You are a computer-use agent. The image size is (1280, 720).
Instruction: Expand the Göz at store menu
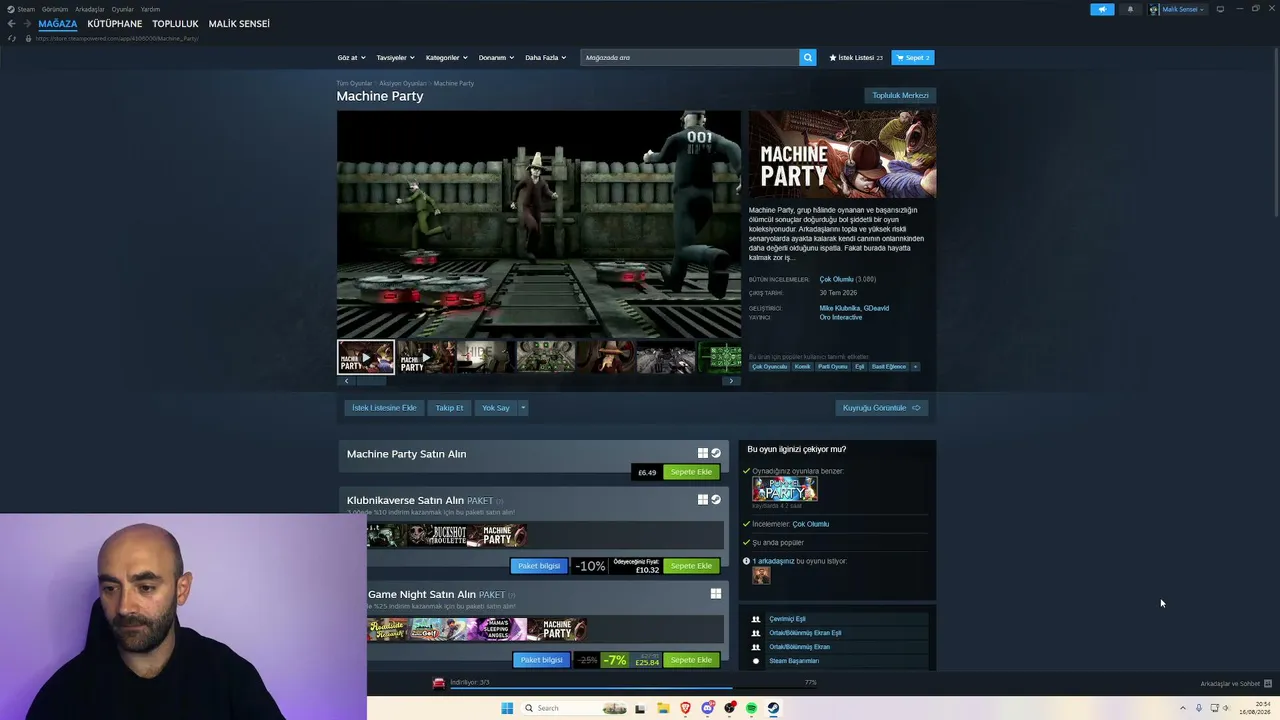pyautogui.click(x=351, y=58)
